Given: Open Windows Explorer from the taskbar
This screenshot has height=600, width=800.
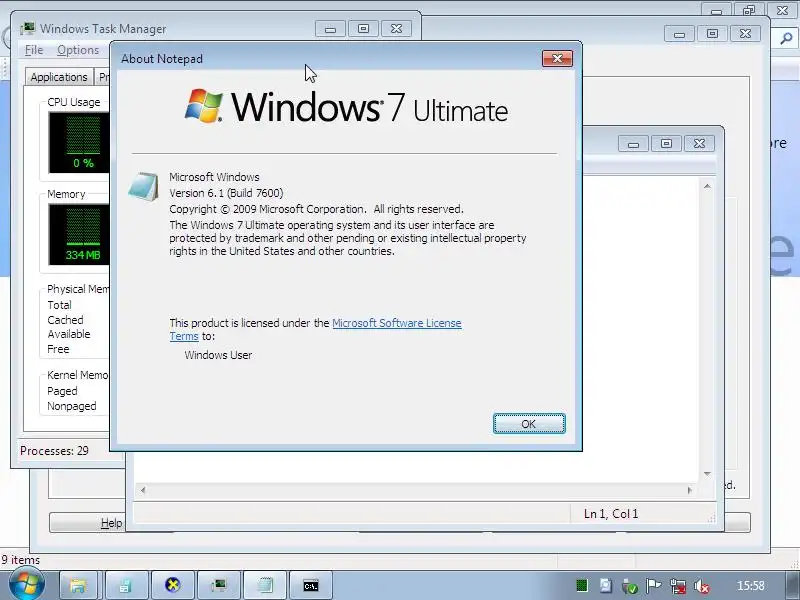Looking at the screenshot, I should pyautogui.click(x=78, y=585).
